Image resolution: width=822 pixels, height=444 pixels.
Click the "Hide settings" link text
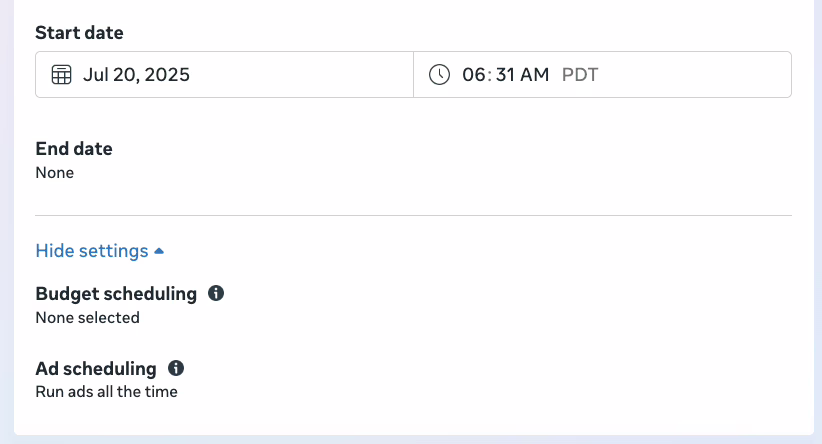92,251
